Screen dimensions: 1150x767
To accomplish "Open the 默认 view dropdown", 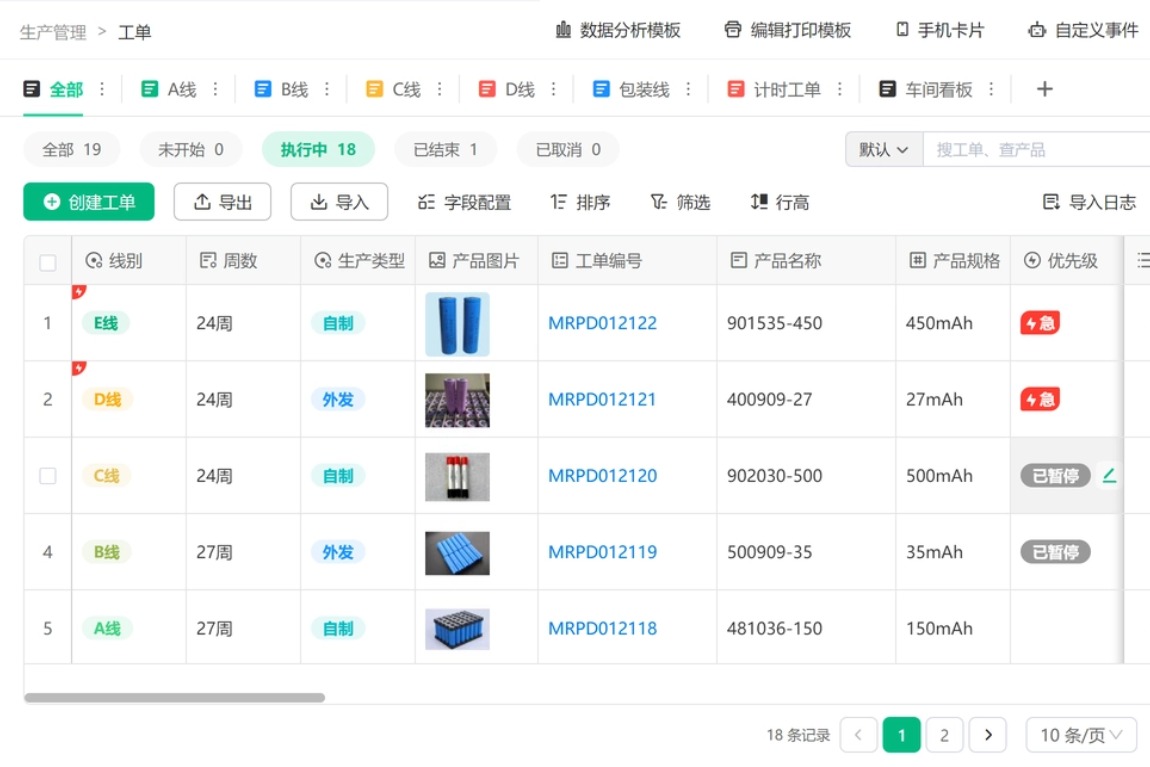I will 883,148.
